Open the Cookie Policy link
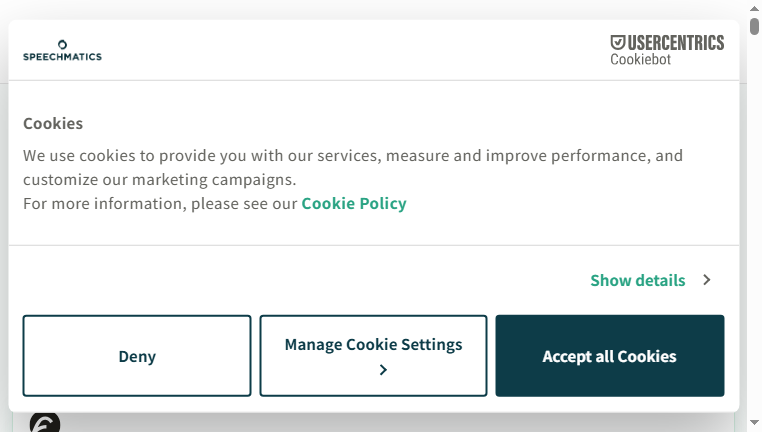The height and width of the screenshot is (432, 762). (x=354, y=204)
